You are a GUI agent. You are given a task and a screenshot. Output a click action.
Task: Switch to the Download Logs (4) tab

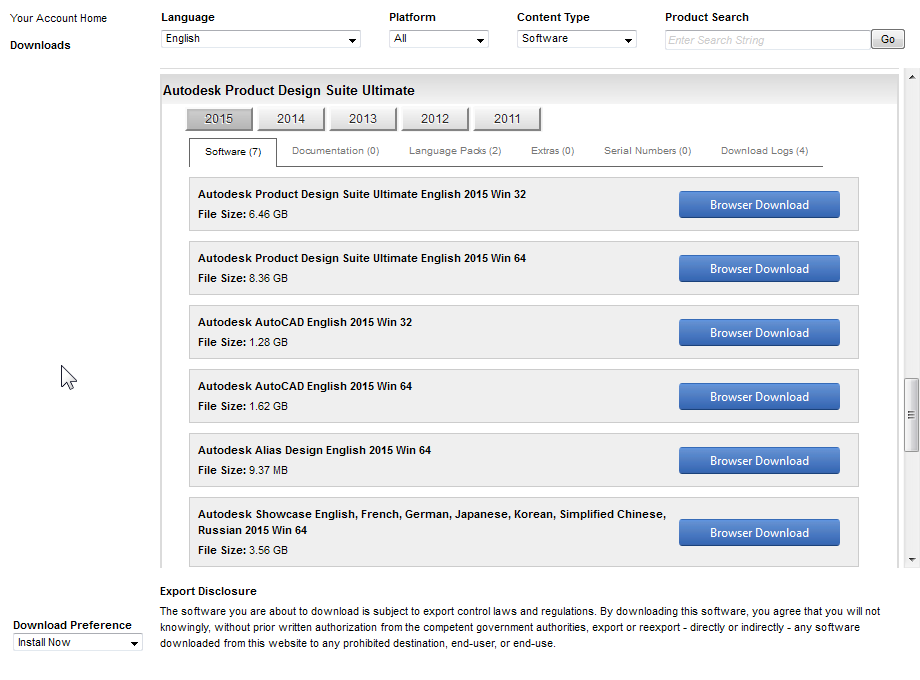[764, 151]
